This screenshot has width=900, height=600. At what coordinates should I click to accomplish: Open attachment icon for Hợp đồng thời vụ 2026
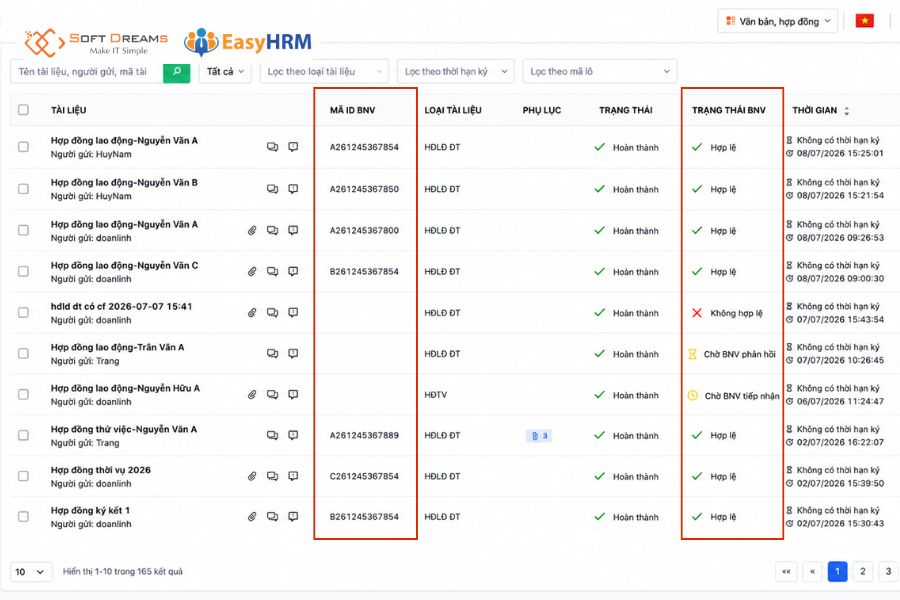(x=252, y=476)
